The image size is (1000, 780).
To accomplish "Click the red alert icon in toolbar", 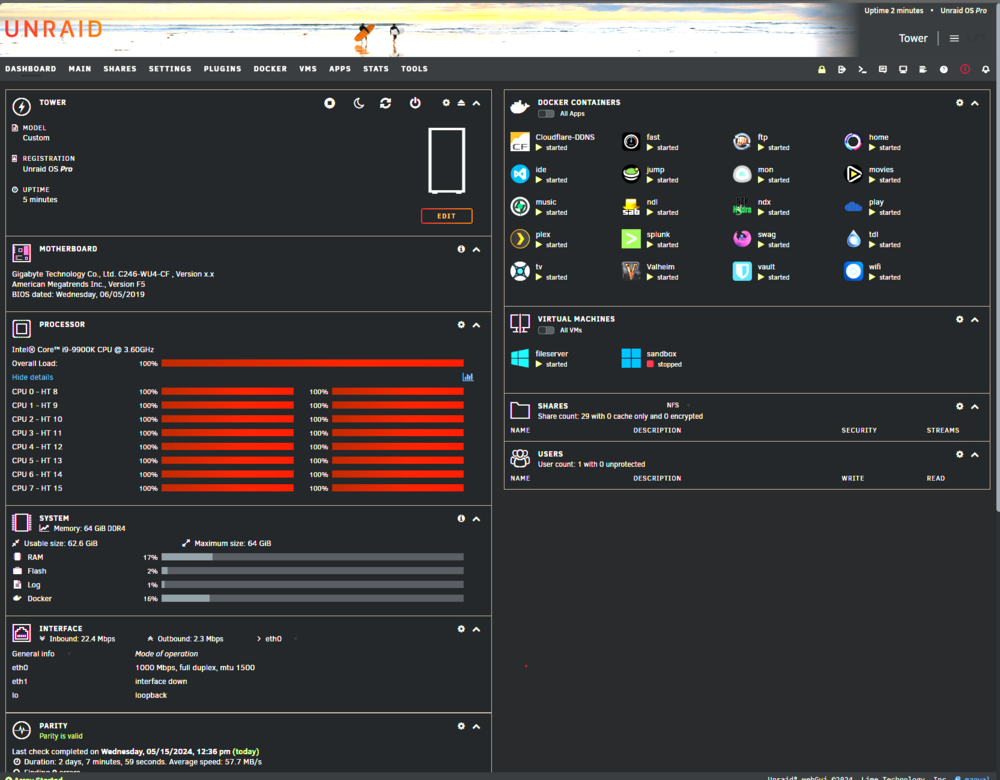I will (x=965, y=69).
